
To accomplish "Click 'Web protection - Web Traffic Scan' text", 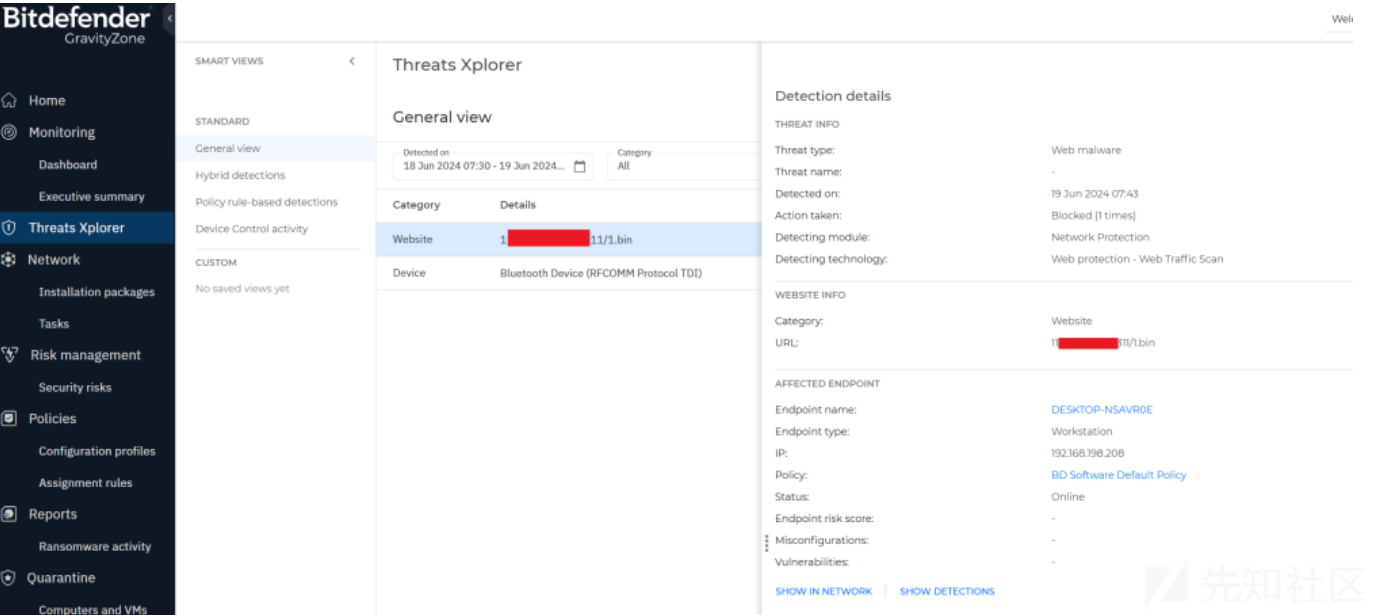I will (x=1137, y=259).
